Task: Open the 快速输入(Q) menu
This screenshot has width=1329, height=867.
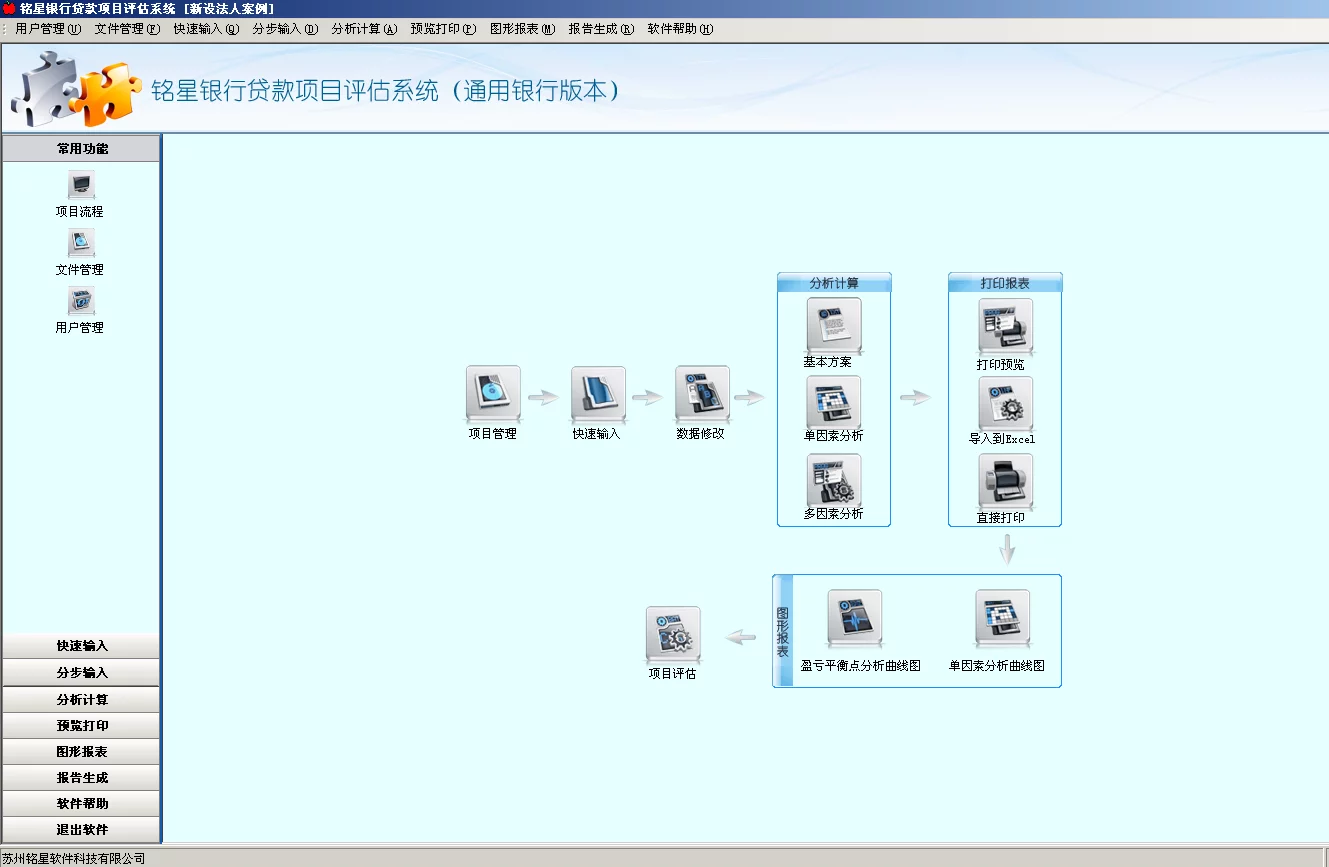Action: (x=206, y=29)
